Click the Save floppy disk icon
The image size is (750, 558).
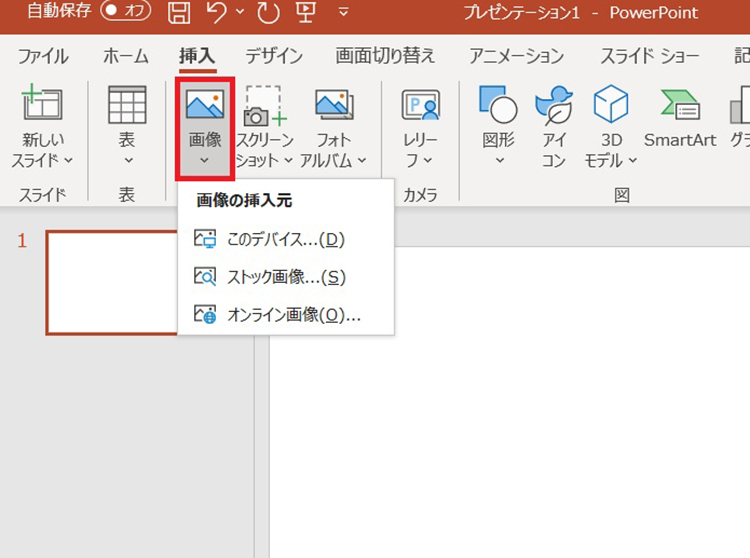179,12
